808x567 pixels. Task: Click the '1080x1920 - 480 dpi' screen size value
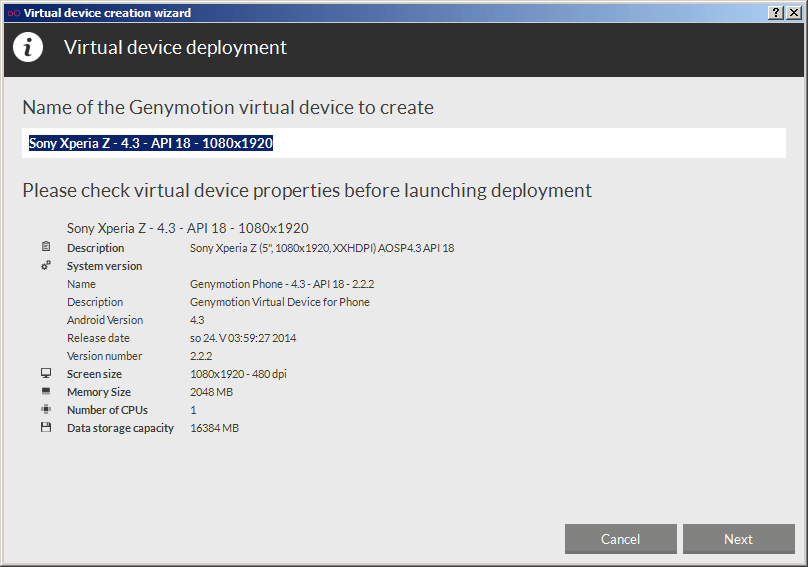(x=238, y=374)
